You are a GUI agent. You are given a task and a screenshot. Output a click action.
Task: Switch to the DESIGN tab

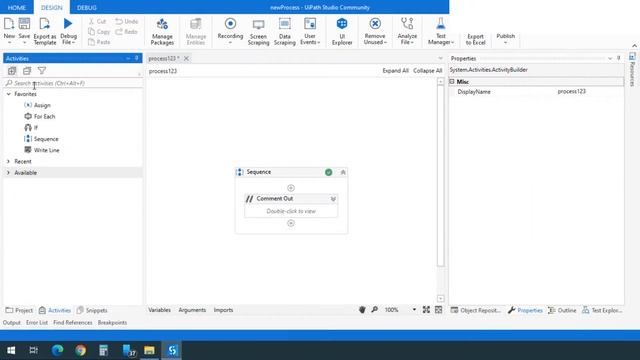tap(51, 7)
